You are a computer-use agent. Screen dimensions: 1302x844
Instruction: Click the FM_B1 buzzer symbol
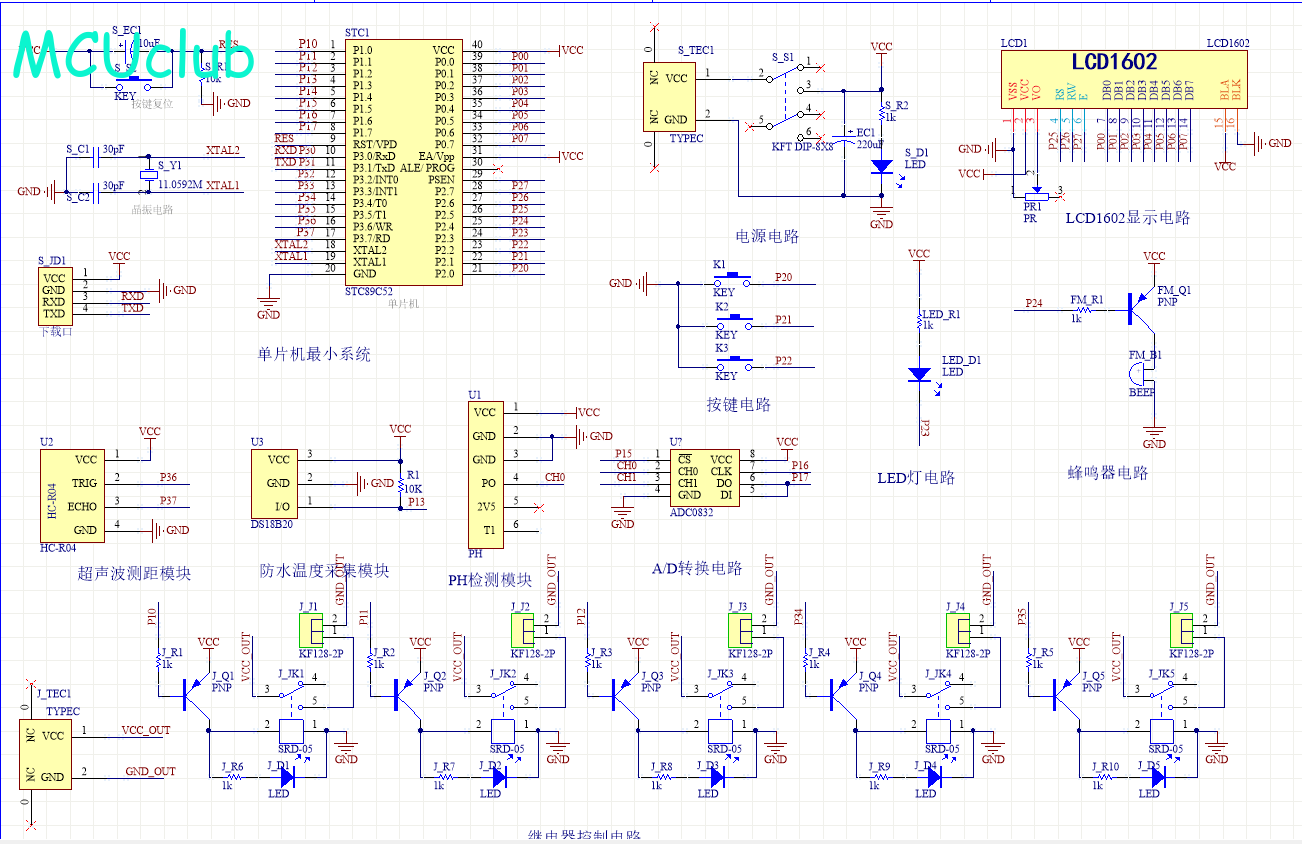pos(1139,374)
